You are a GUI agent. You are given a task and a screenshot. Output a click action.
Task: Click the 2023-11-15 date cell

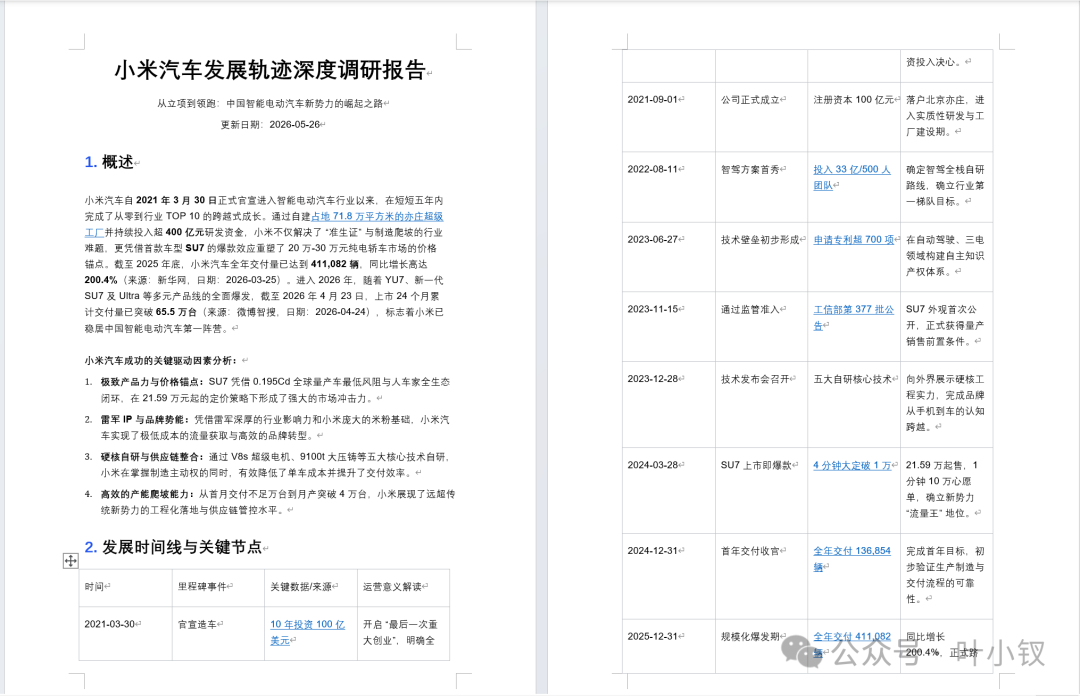click(x=669, y=327)
